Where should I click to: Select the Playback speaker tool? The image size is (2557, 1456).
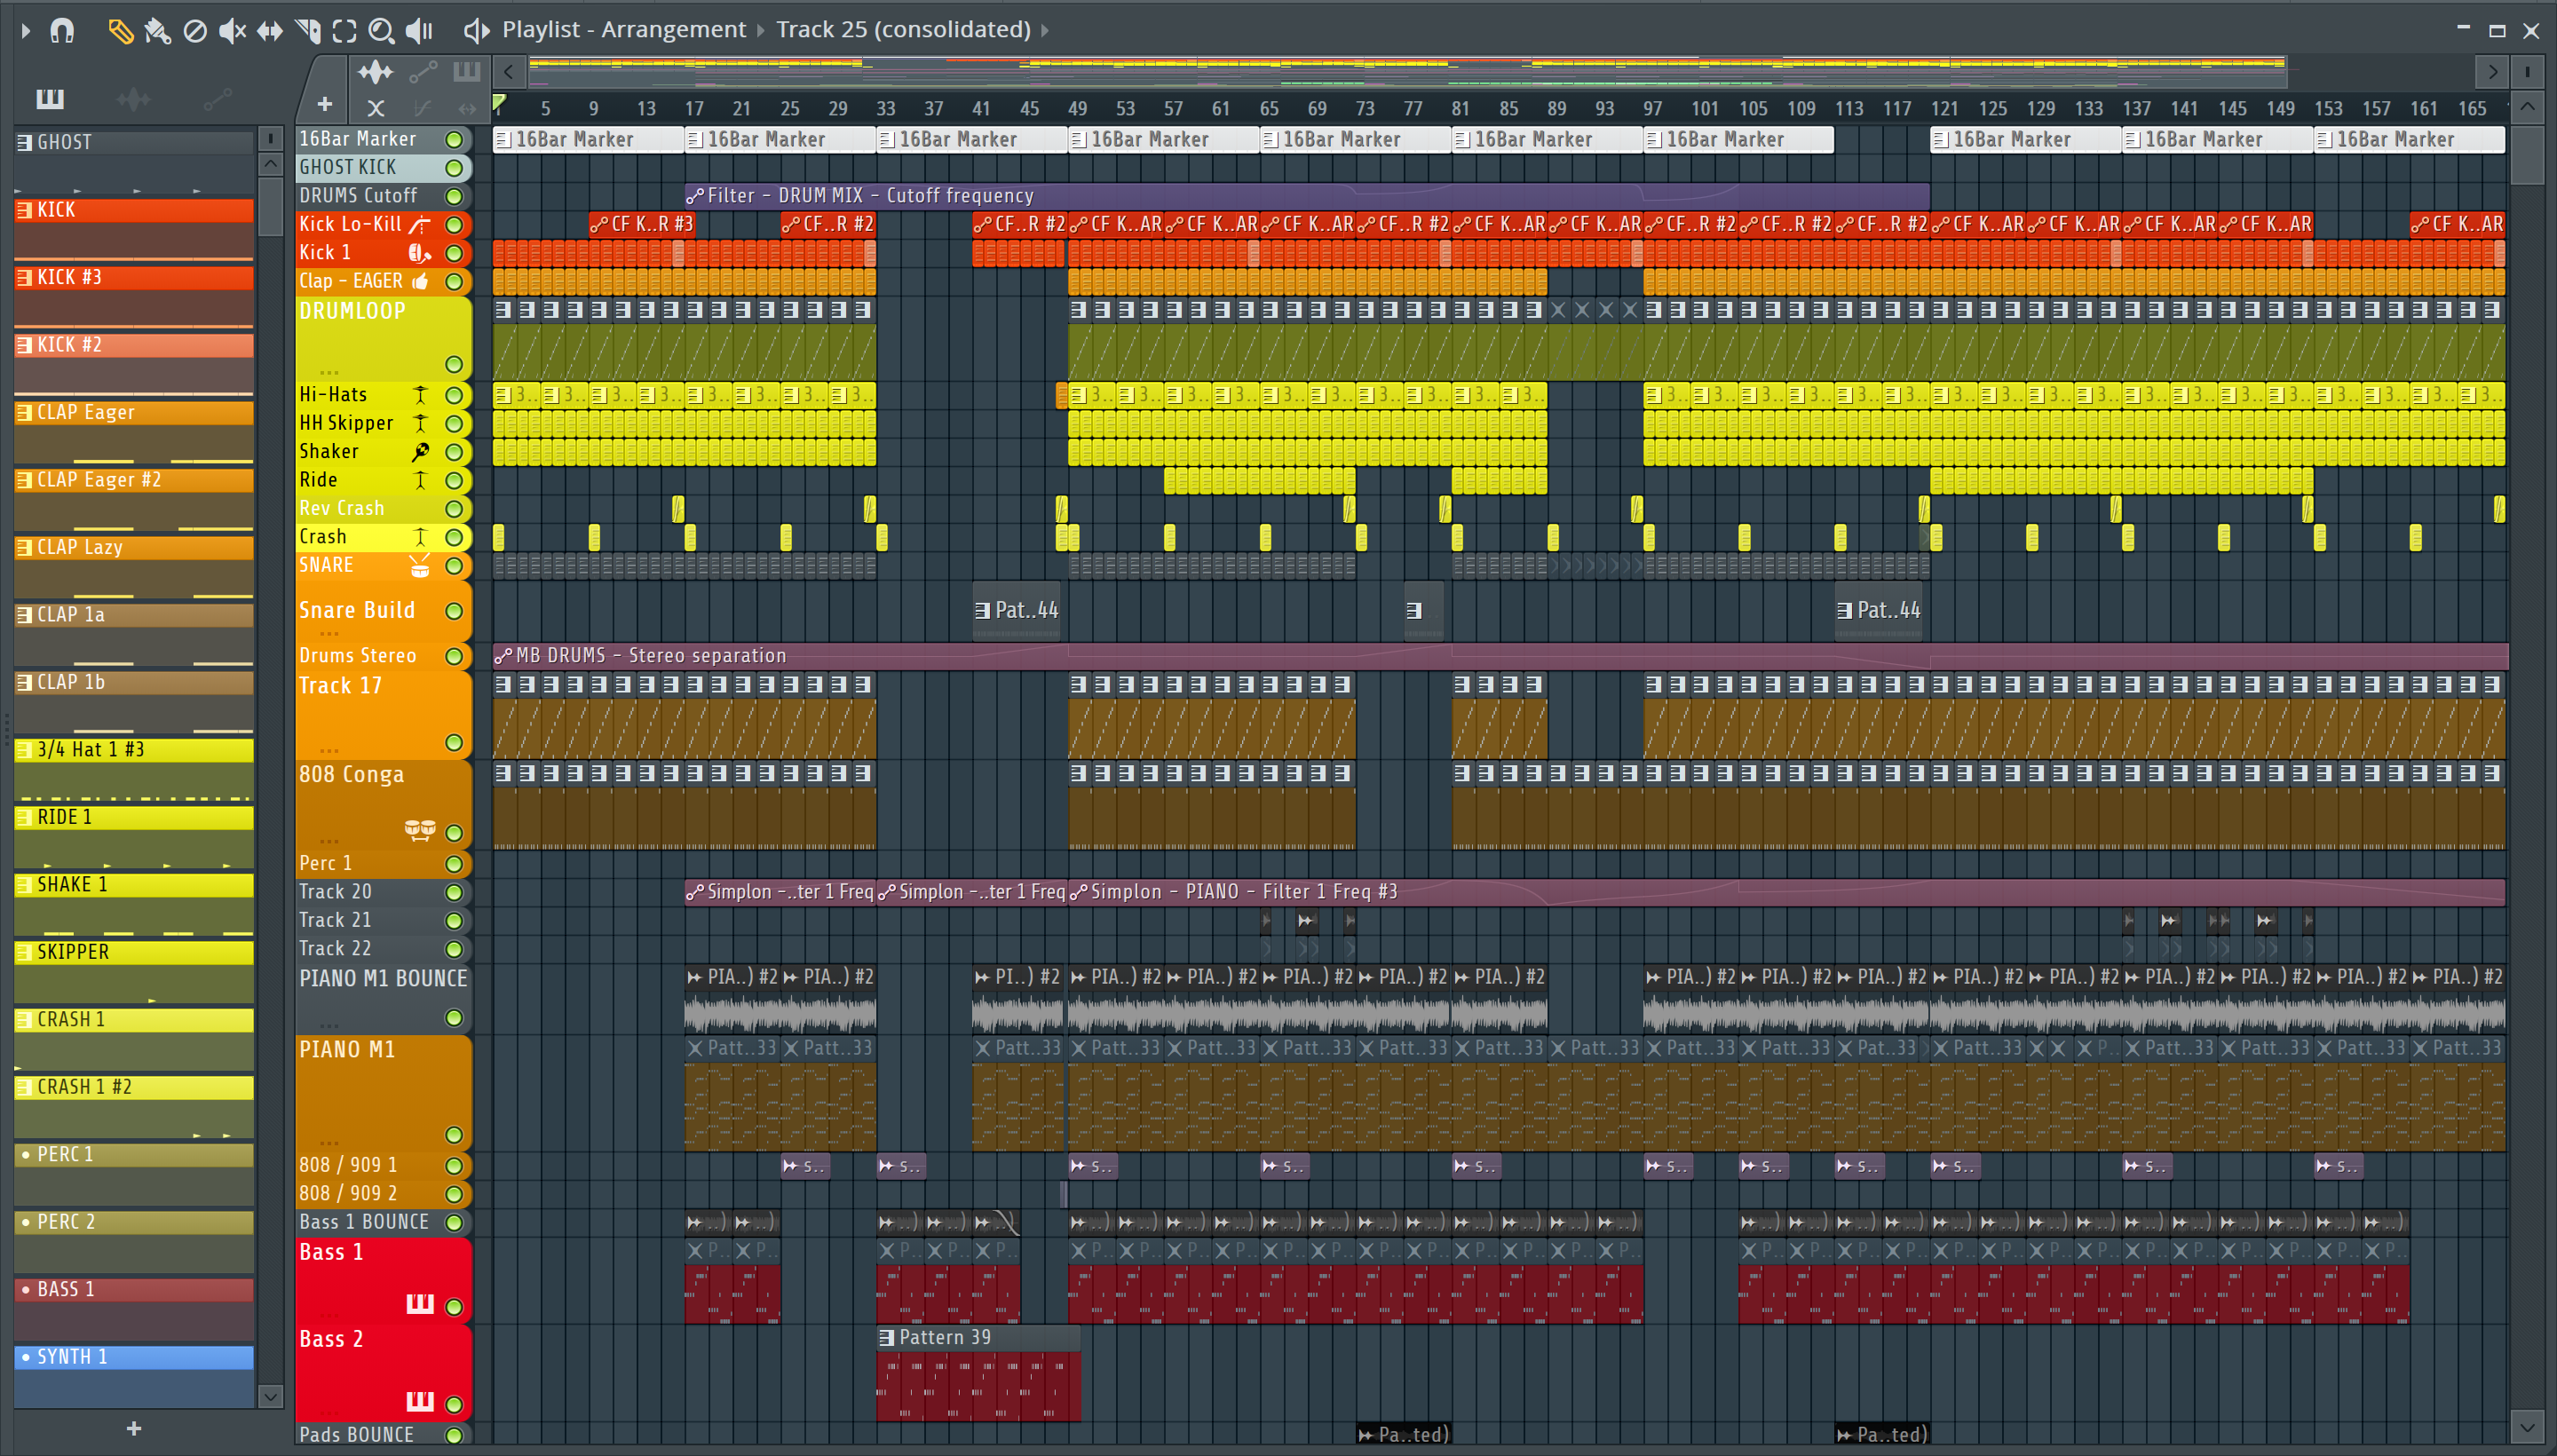[x=419, y=31]
